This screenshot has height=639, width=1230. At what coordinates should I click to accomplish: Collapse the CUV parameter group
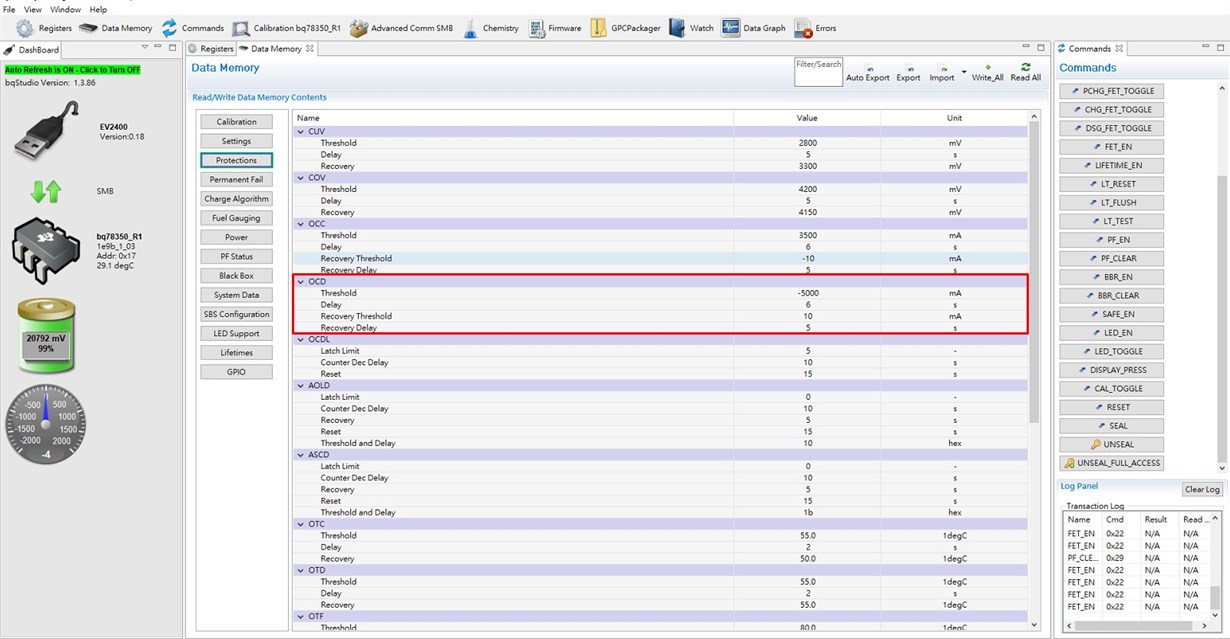[300, 131]
